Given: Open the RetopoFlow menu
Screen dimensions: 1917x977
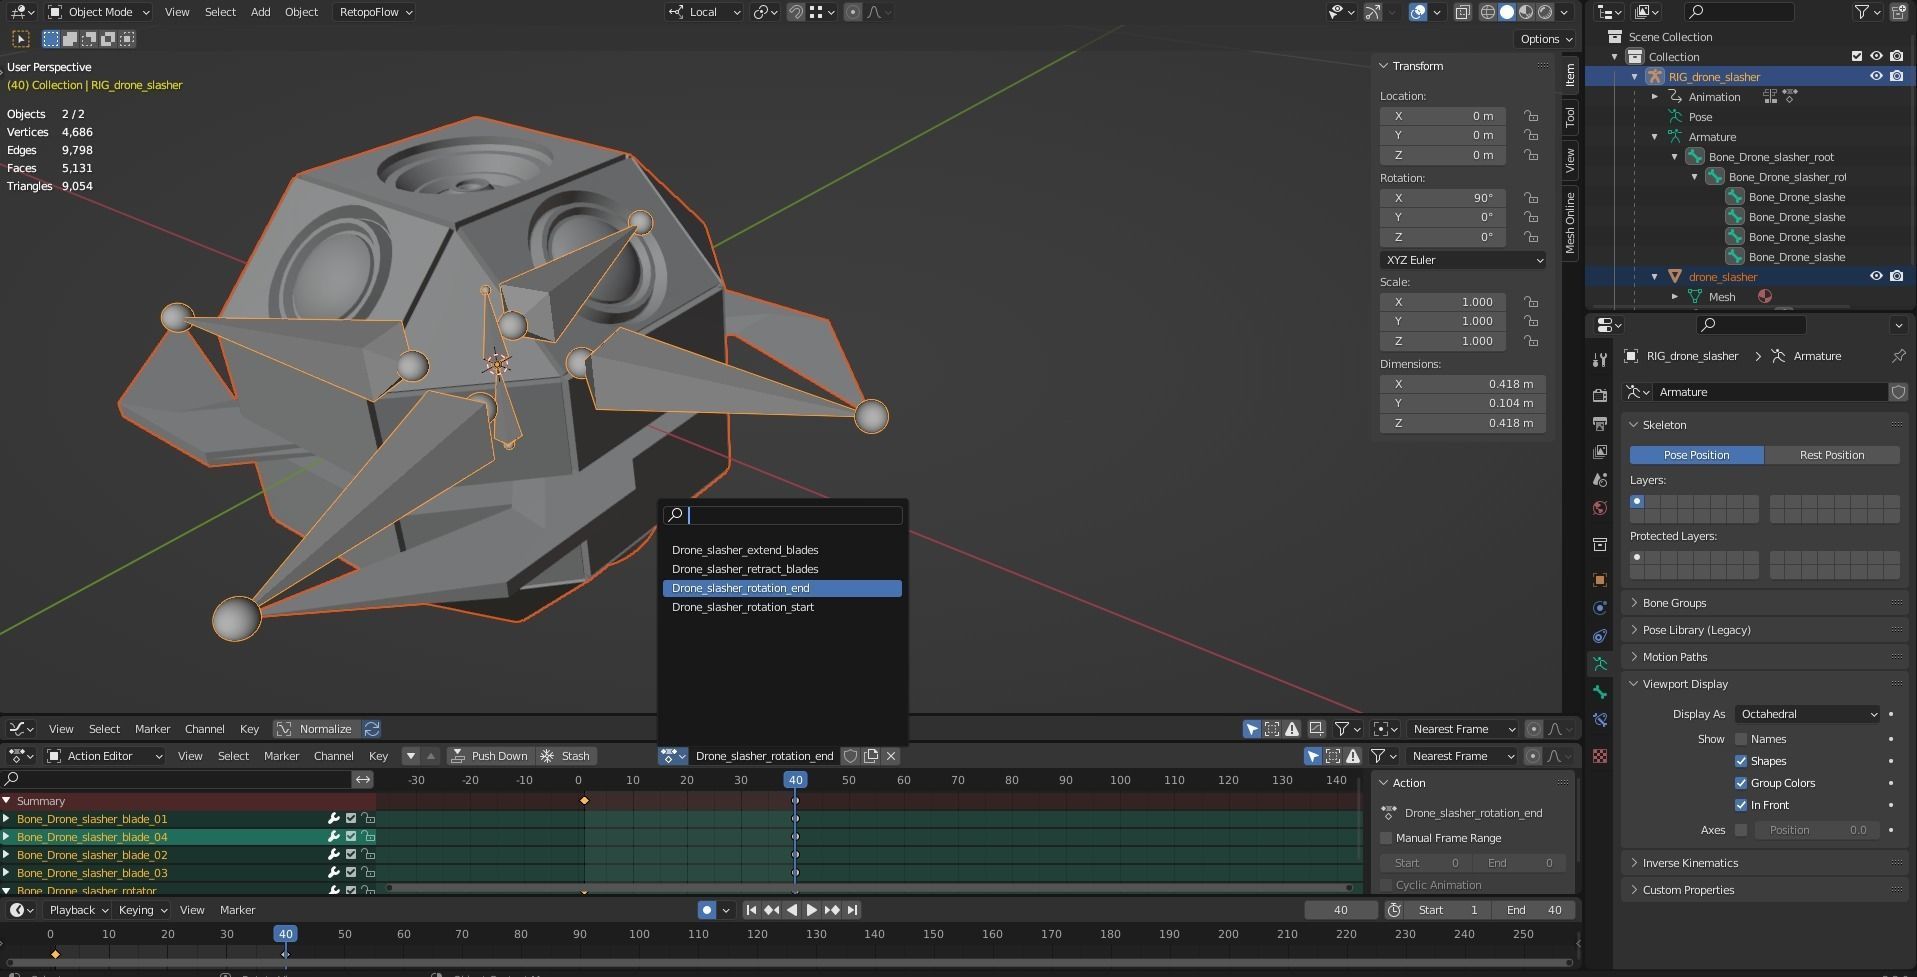Looking at the screenshot, I should (376, 12).
